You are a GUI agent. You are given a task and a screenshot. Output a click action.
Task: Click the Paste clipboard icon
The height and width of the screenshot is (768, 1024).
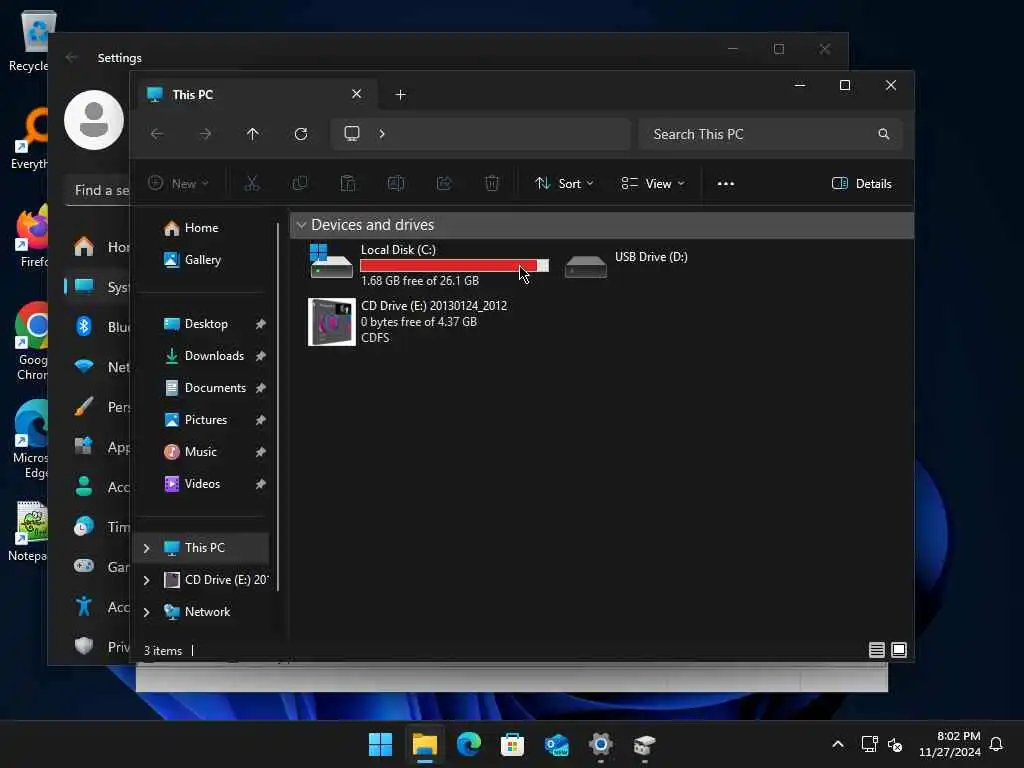click(x=348, y=184)
